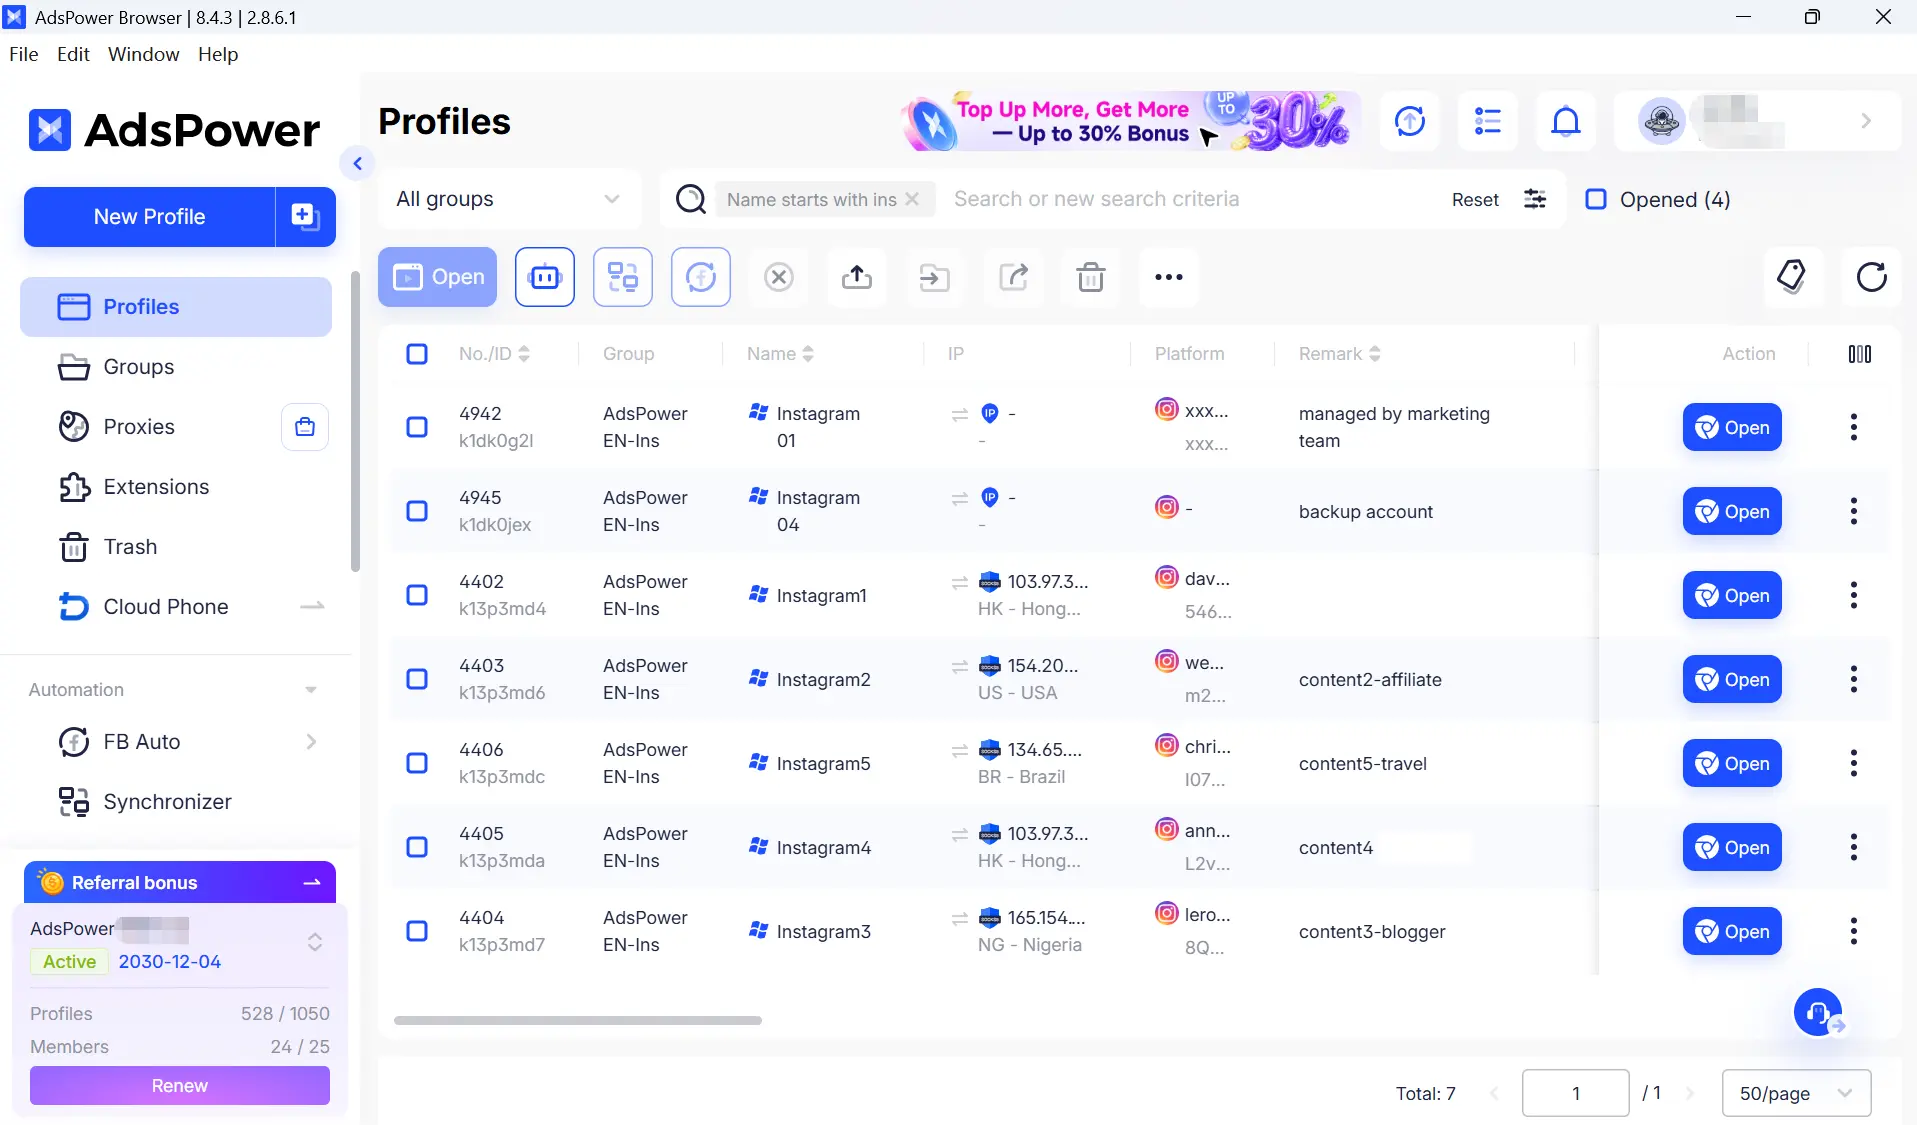Open the three-dots more actions toolbar menu
The height and width of the screenshot is (1125, 1917).
tap(1169, 277)
